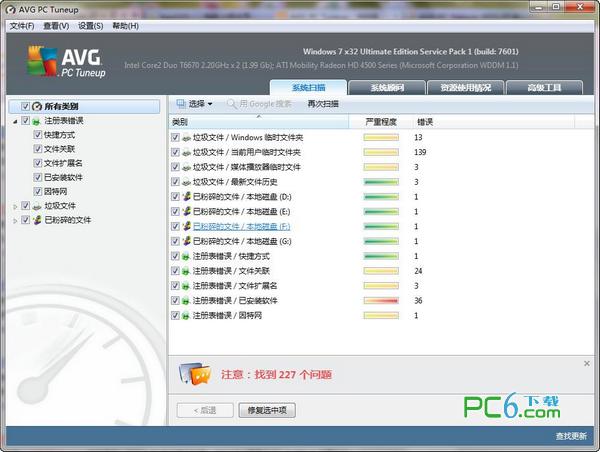600x452 pixels.
Task: Click the icon for 垃圾文件 / Windows 临时文件夹
Action: tap(186, 137)
